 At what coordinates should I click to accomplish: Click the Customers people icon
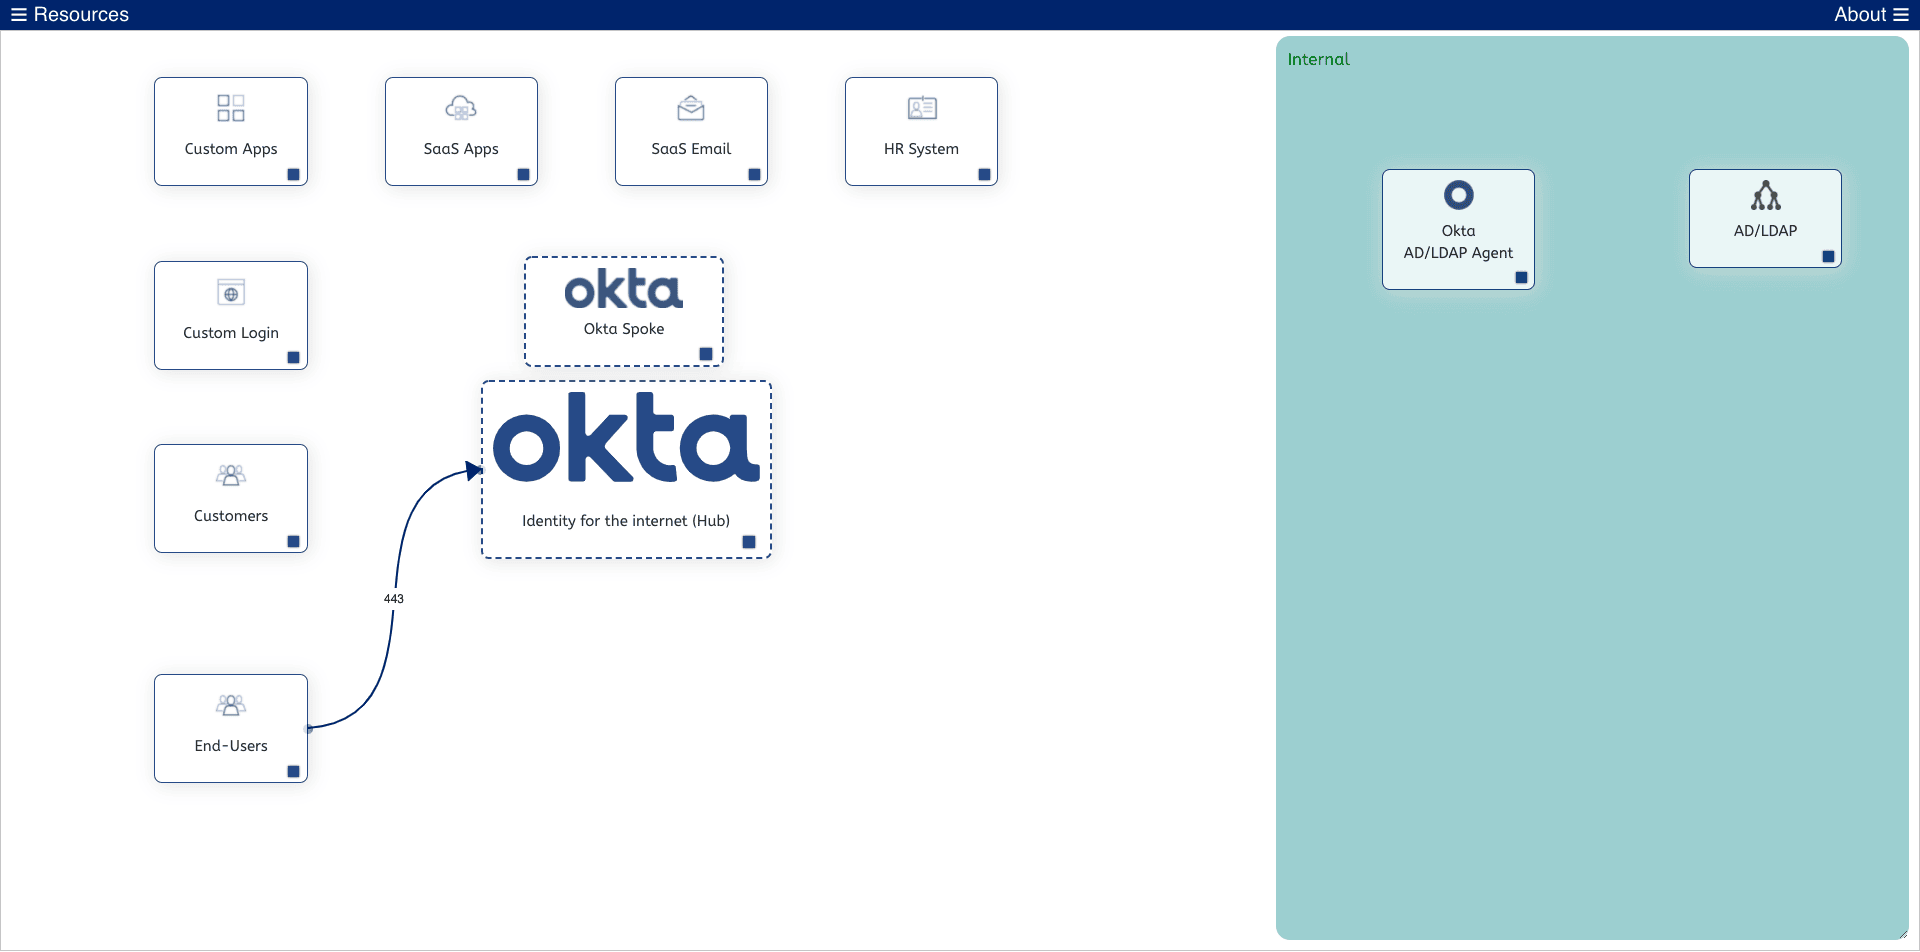click(231, 475)
